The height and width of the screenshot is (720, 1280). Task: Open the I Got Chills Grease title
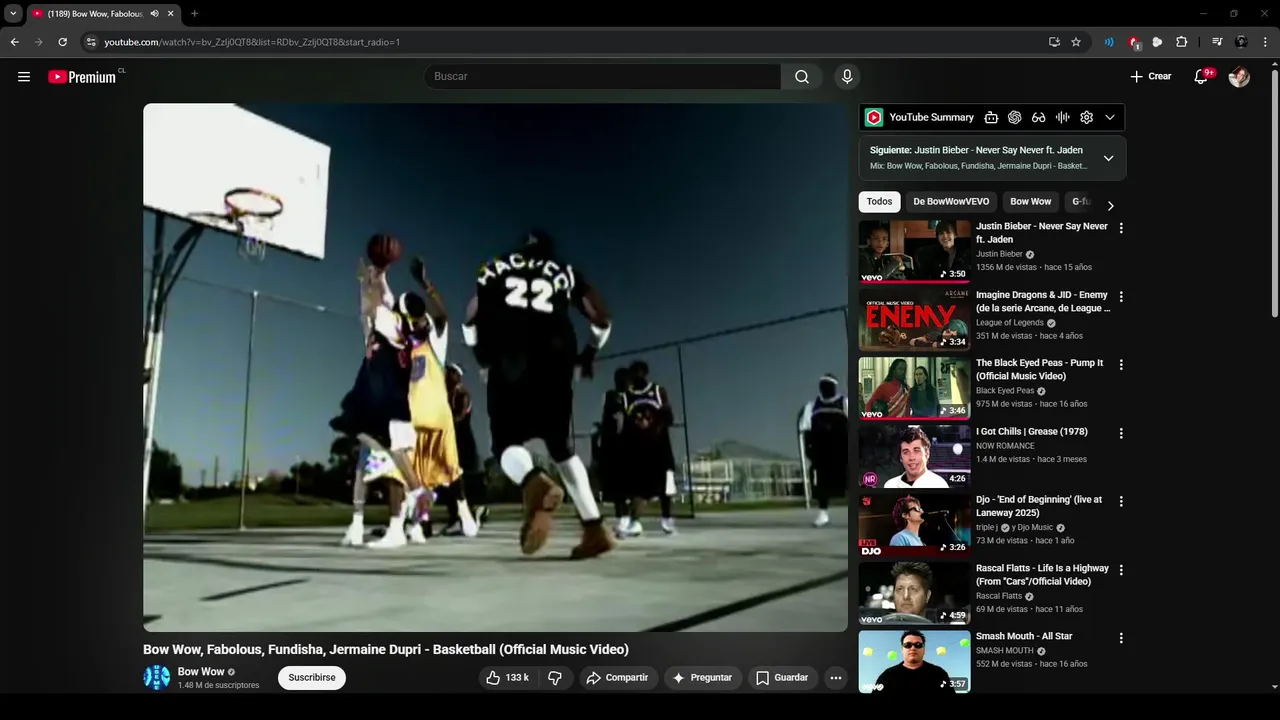pos(1032,432)
